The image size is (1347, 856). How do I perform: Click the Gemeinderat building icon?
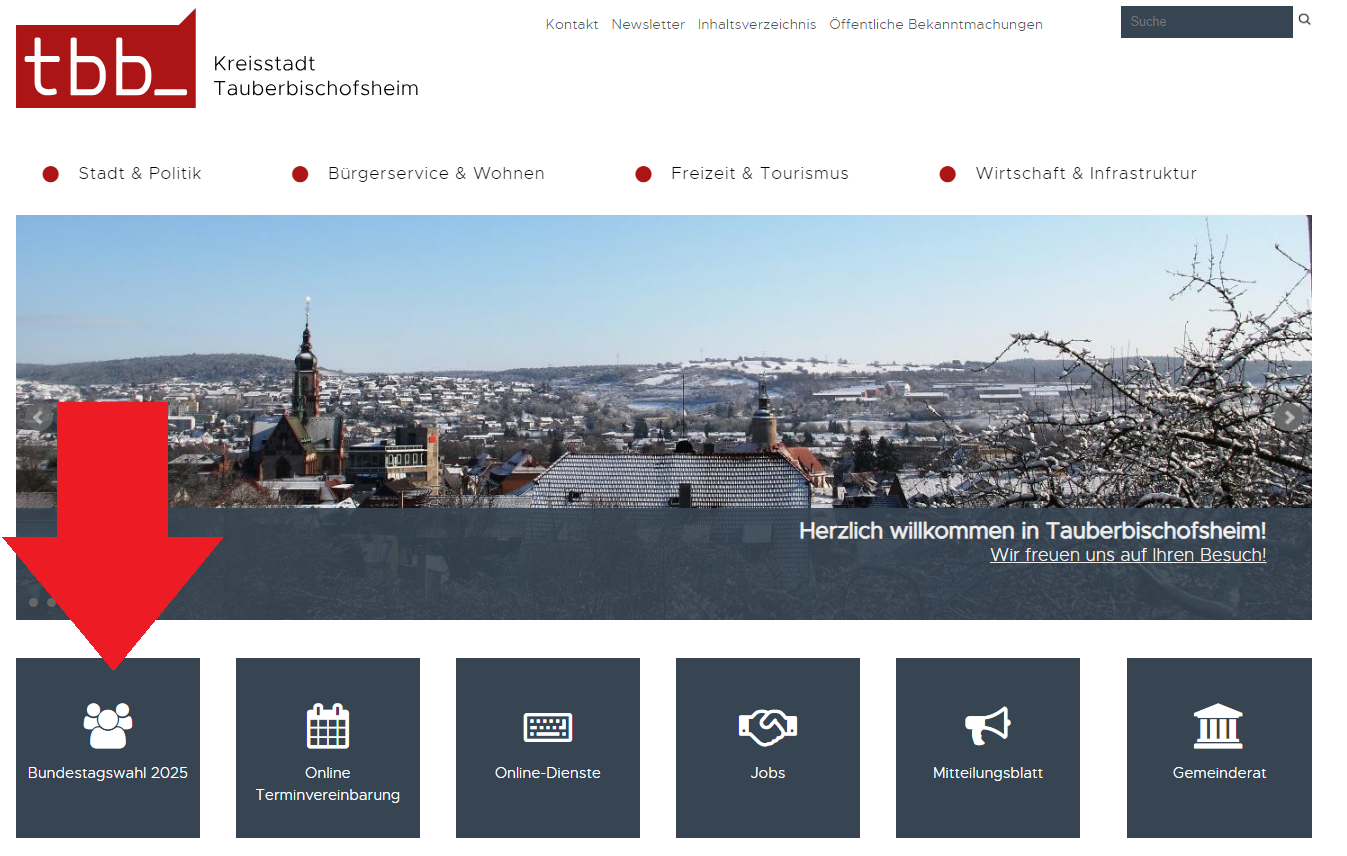pyautogui.click(x=1218, y=726)
